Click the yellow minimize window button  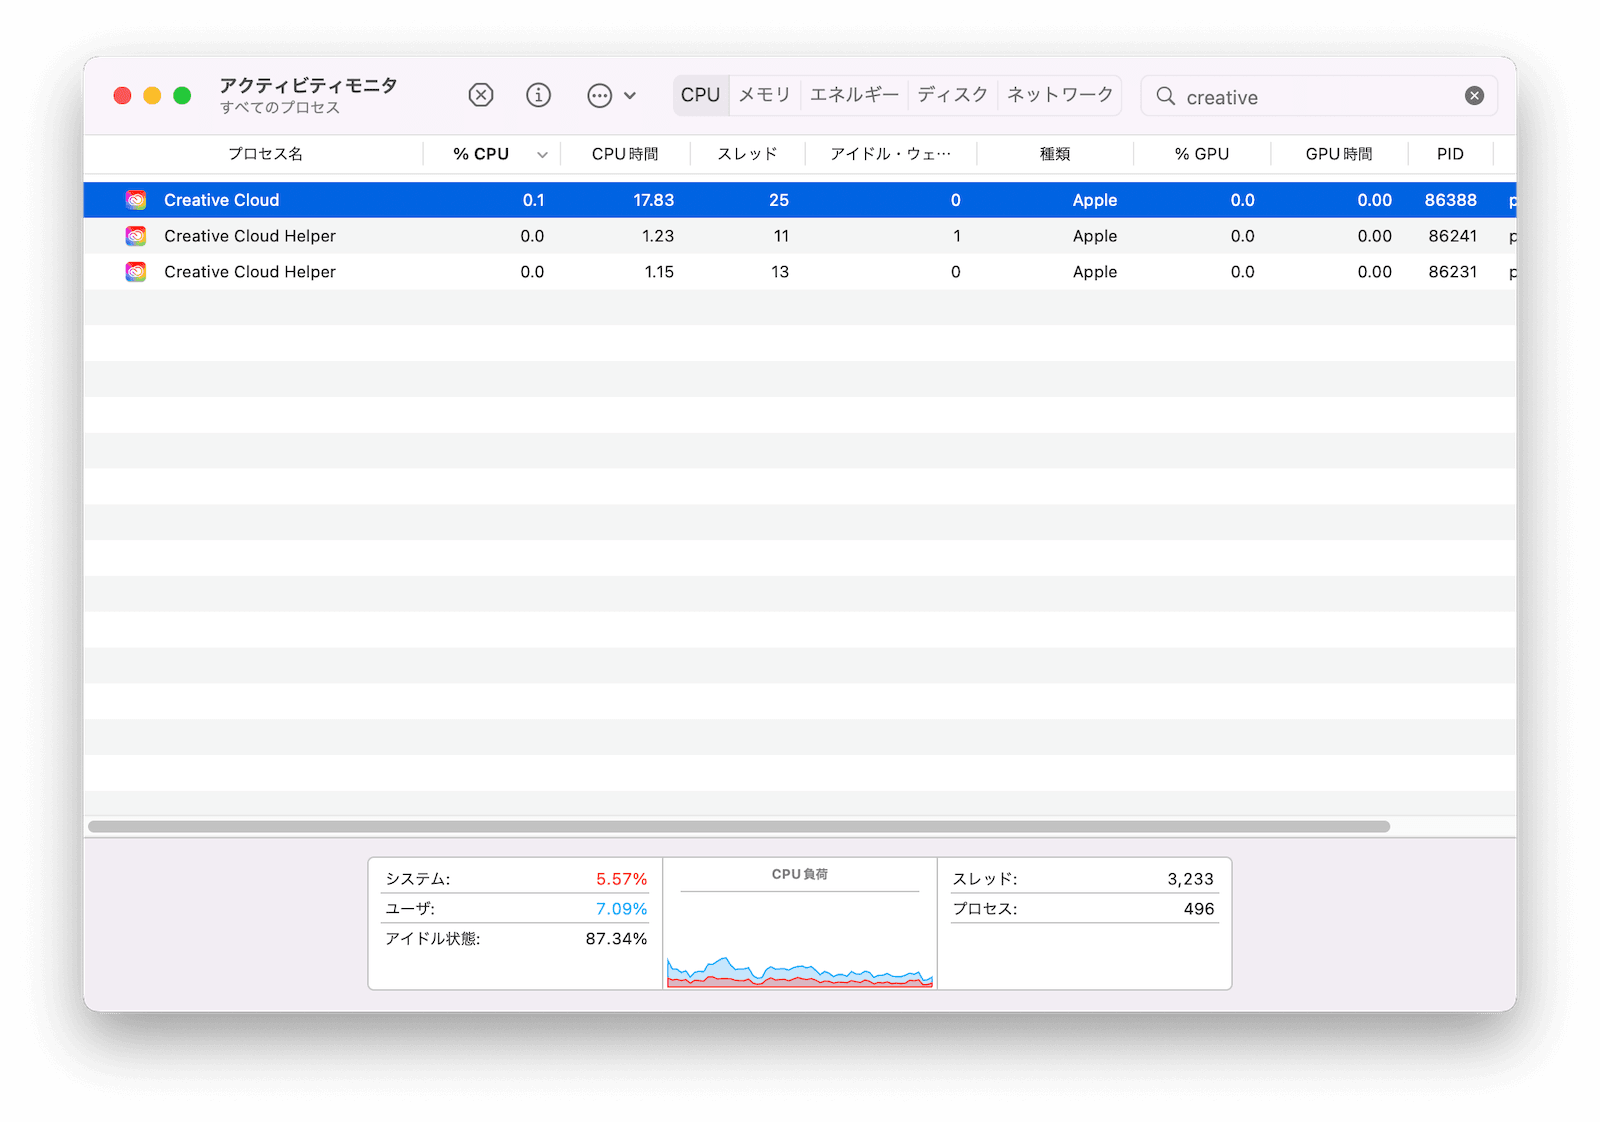[x=152, y=95]
